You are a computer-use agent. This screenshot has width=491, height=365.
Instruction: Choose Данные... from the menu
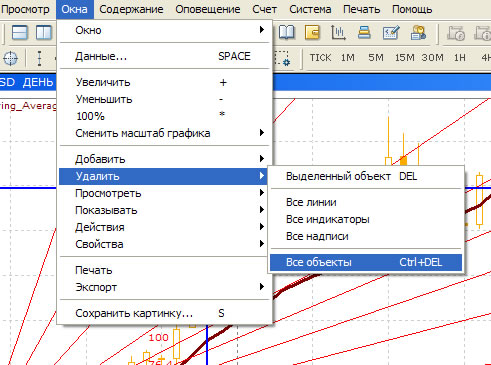click(x=164, y=56)
